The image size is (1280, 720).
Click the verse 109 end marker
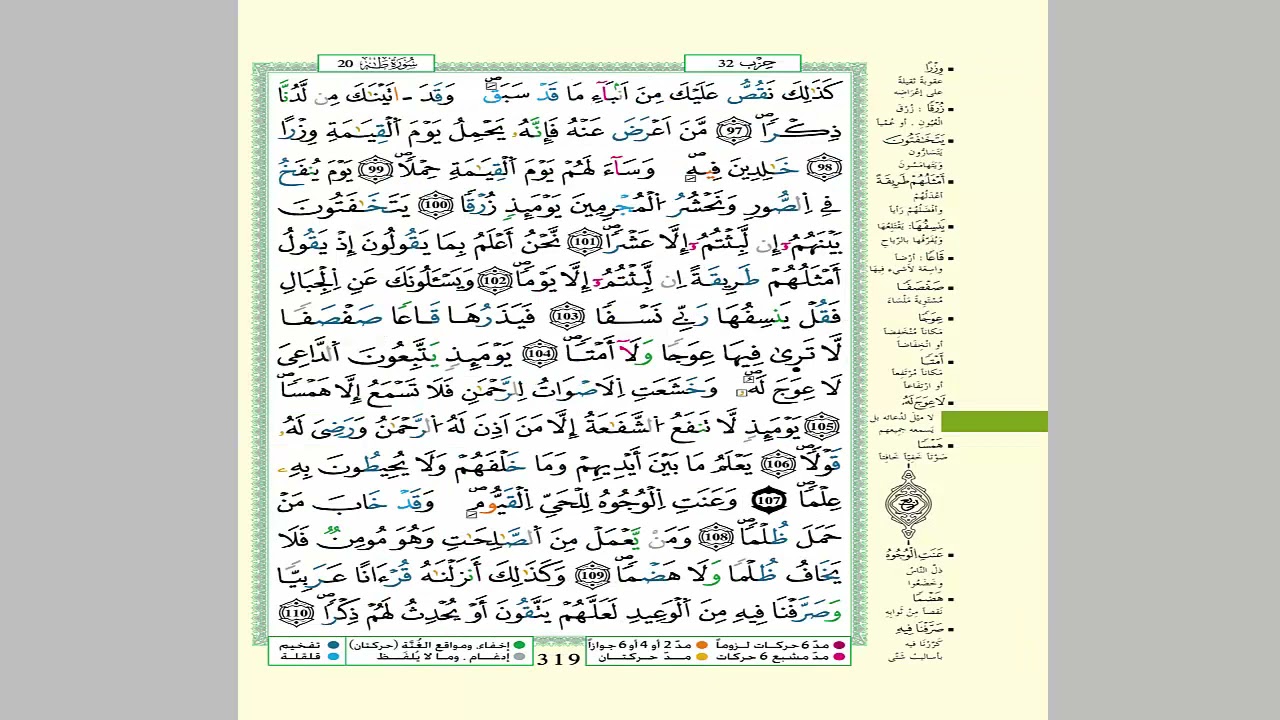pyautogui.click(x=592, y=575)
